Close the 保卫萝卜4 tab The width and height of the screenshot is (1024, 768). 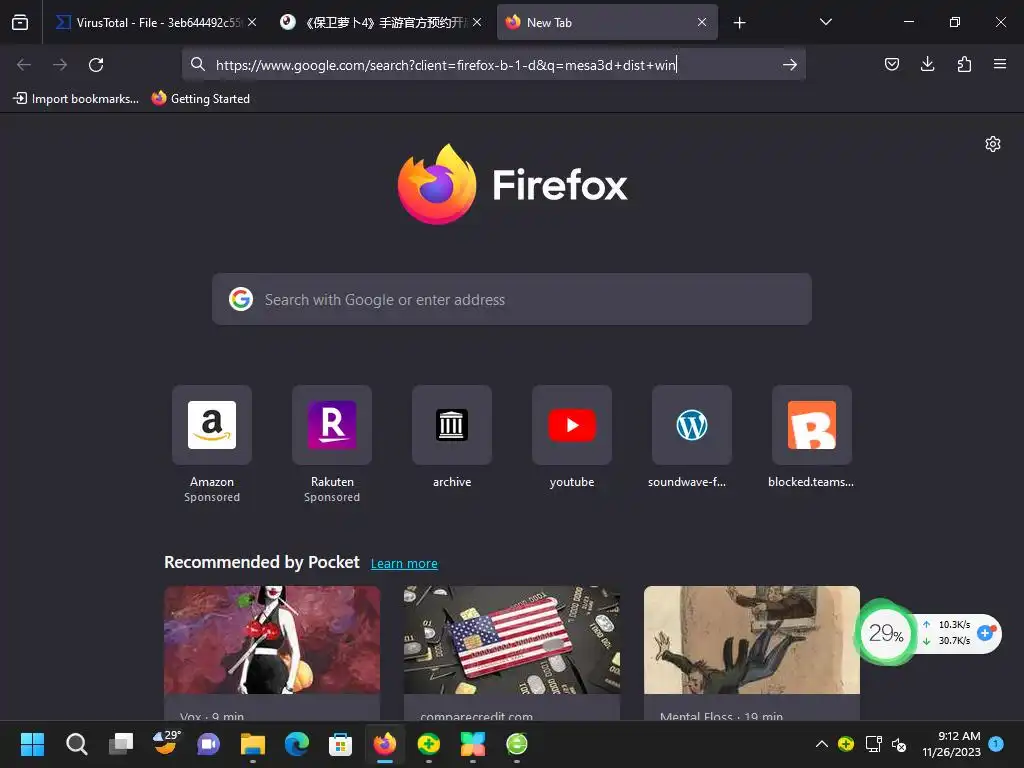[477, 22]
